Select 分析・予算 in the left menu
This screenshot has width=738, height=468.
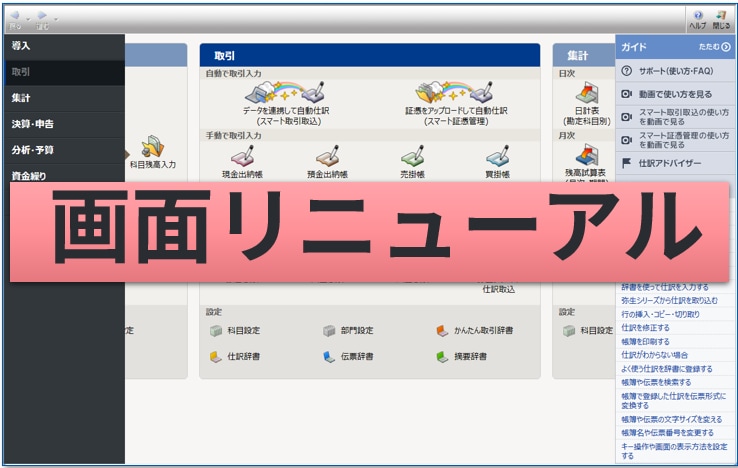coord(33,150)
